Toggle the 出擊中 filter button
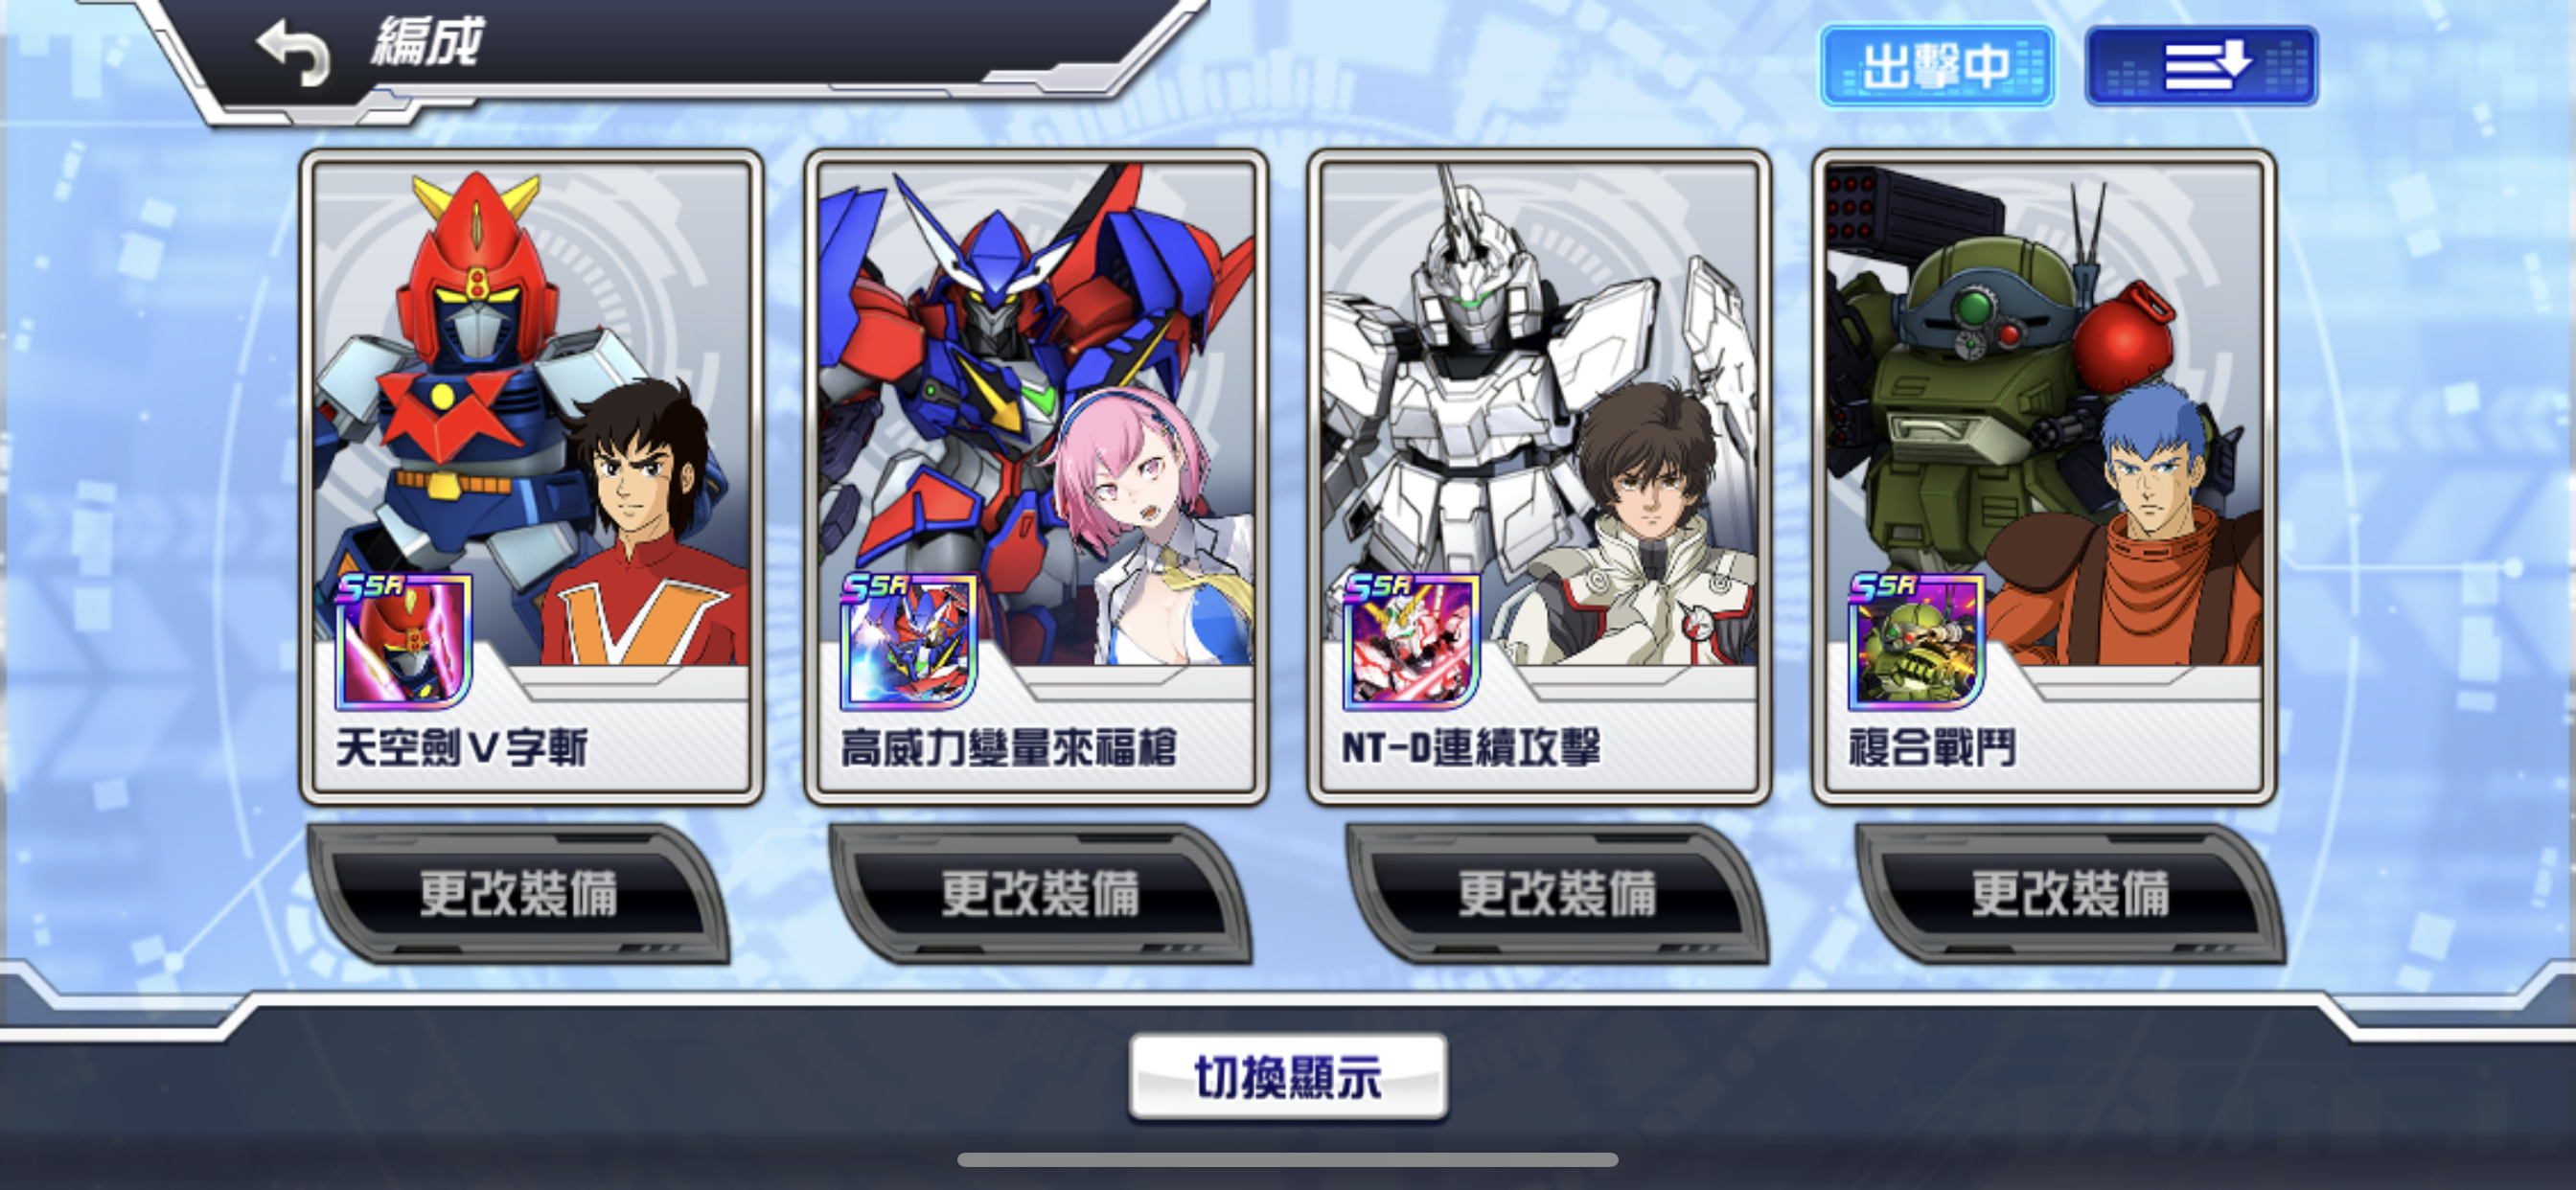 point(1937,66)
